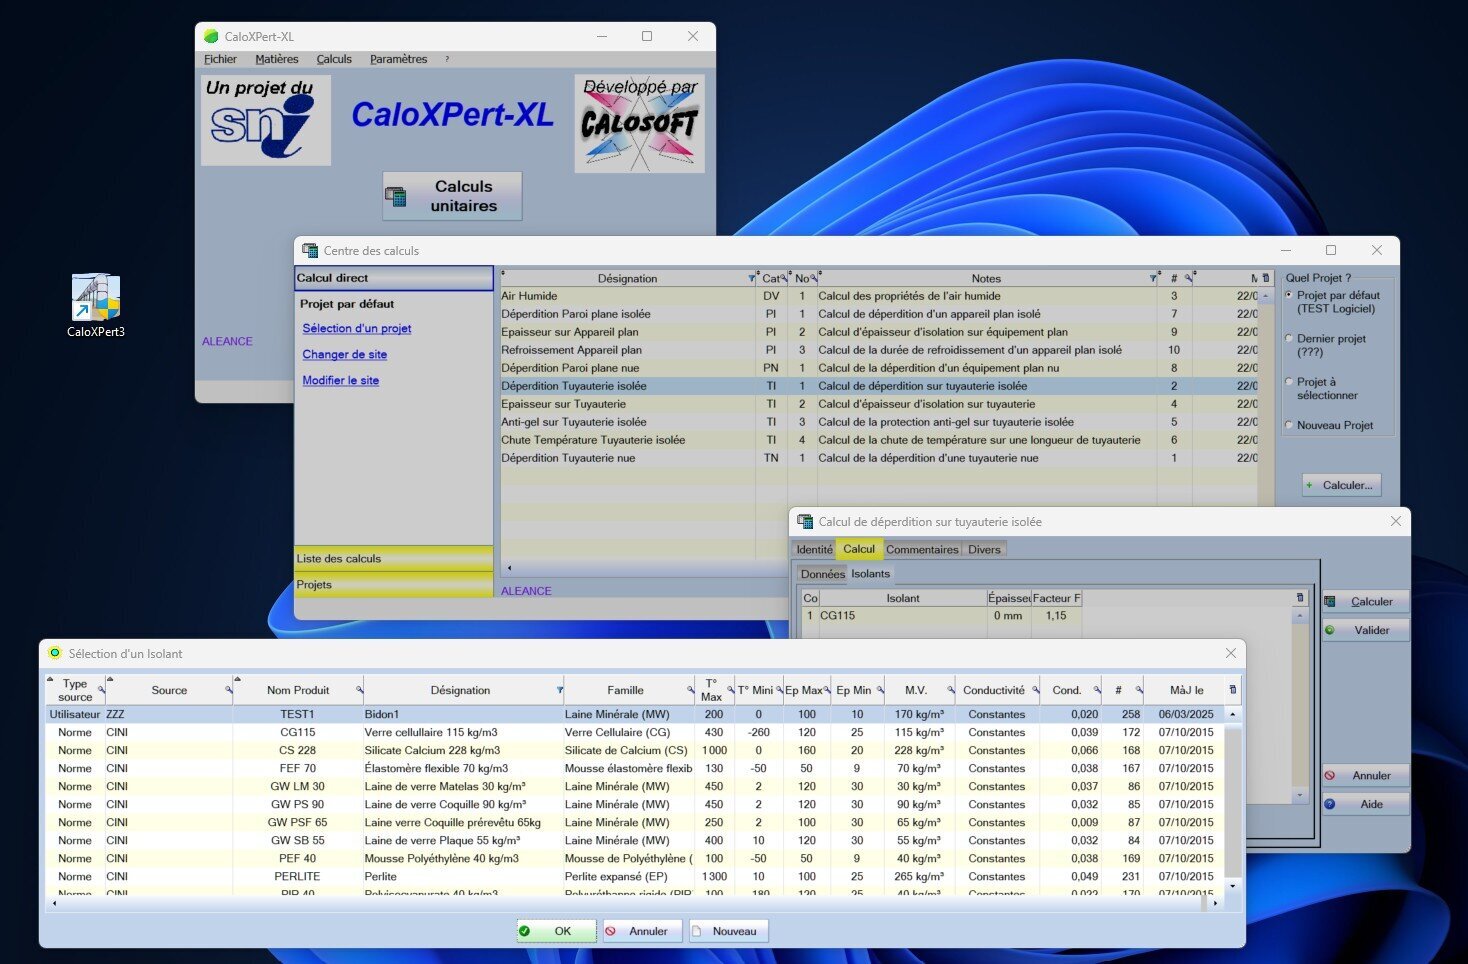Image resolution: width=1468 pixels, height=964 pixels.
Task: Select the Air Humide calculation row
Action: [x=879, y=296]
